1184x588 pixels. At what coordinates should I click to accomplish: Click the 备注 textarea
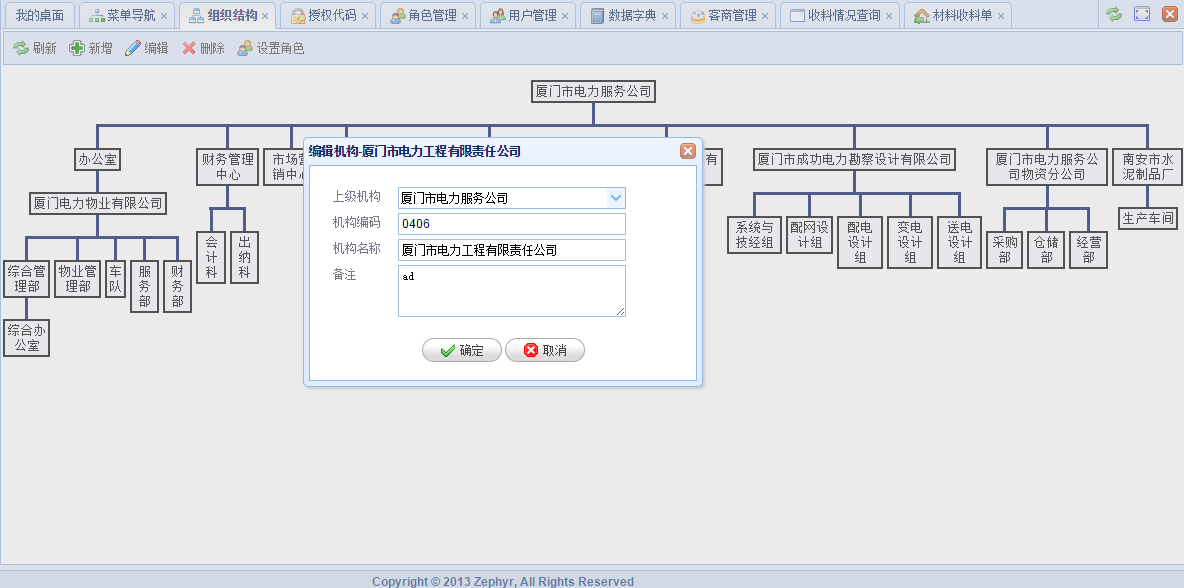pyautogui.click(x=512, y=291)
